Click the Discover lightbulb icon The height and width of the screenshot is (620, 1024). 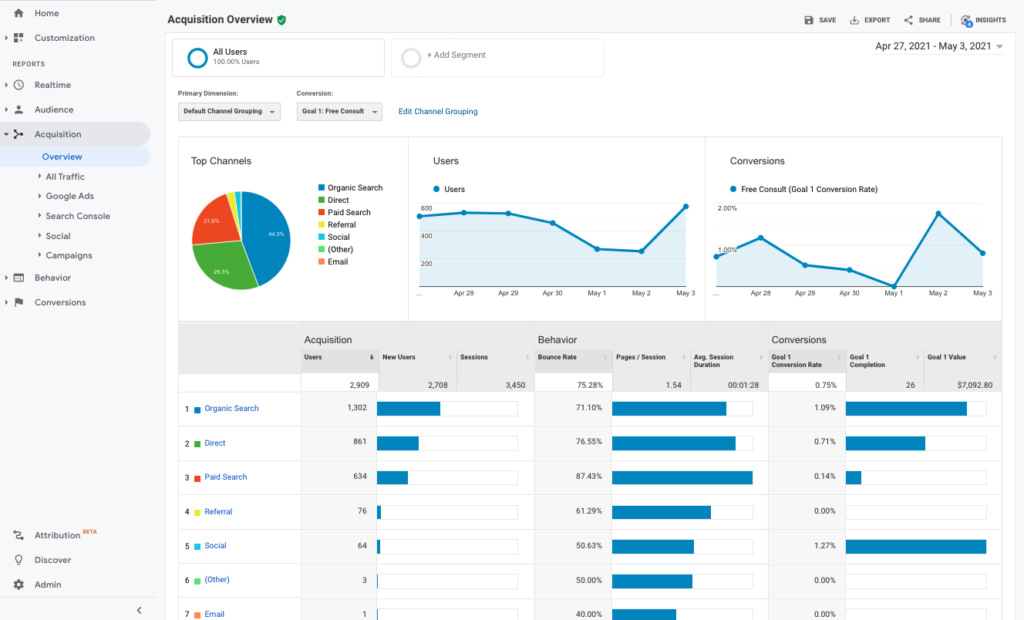coord(19,560)
